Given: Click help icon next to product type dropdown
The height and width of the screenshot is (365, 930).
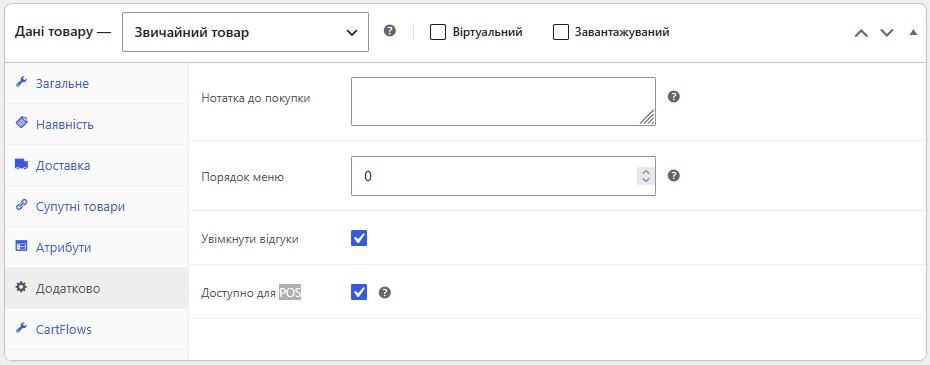Looking at the screenshot, I should [x=389, y=31].
